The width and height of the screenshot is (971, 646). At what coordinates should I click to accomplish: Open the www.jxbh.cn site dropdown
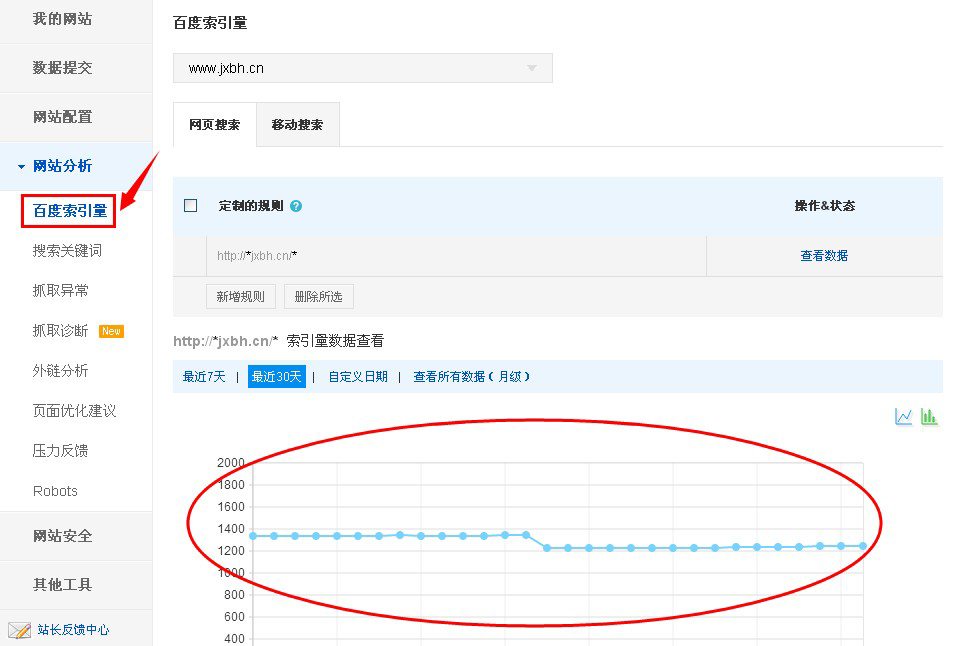[x=360, y=68]
